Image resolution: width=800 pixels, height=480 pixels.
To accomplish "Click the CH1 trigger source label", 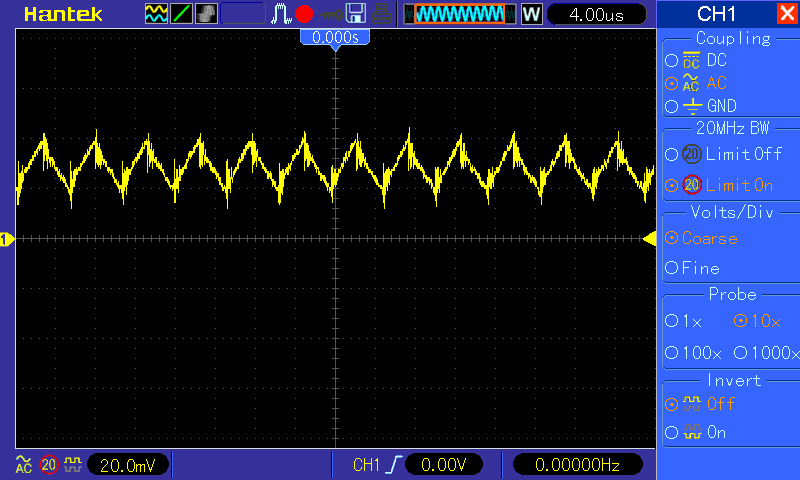I will coord(366,465).
